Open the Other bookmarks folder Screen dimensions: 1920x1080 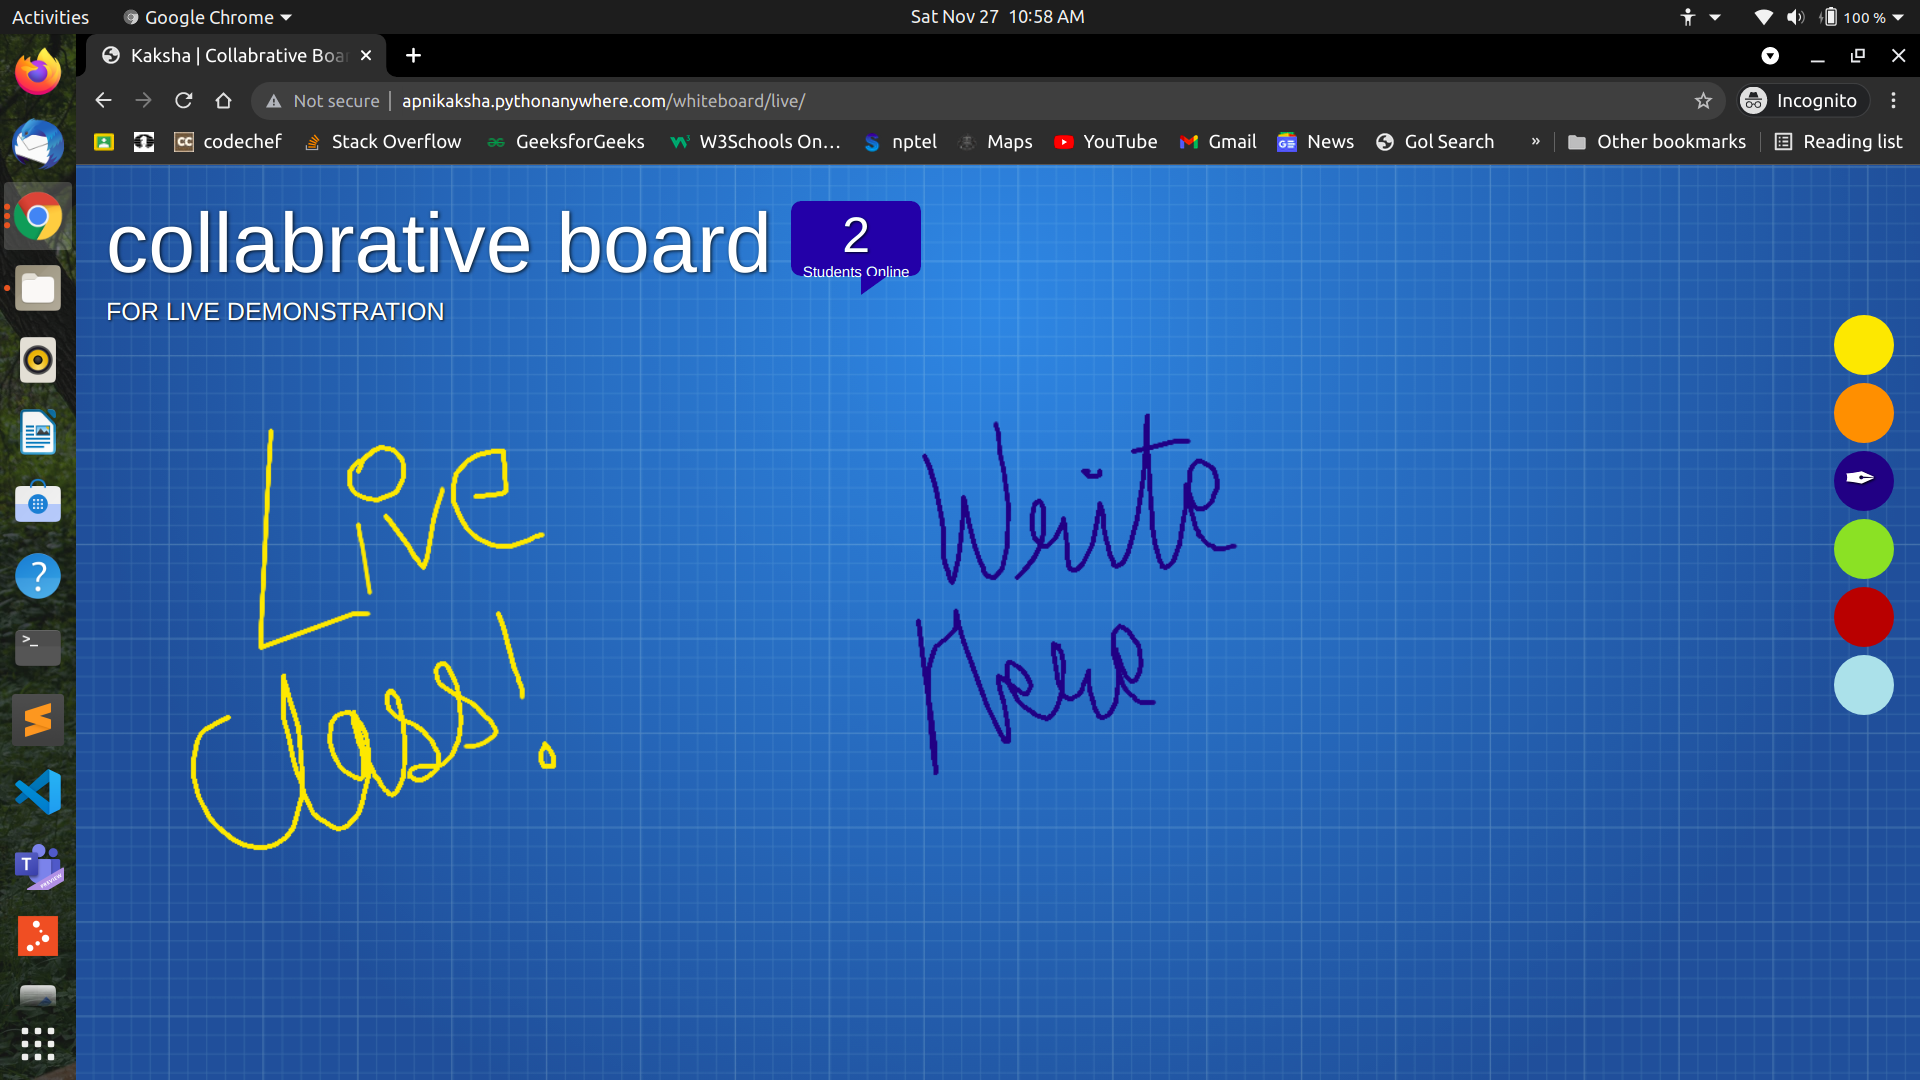(x=1657, y=142)
